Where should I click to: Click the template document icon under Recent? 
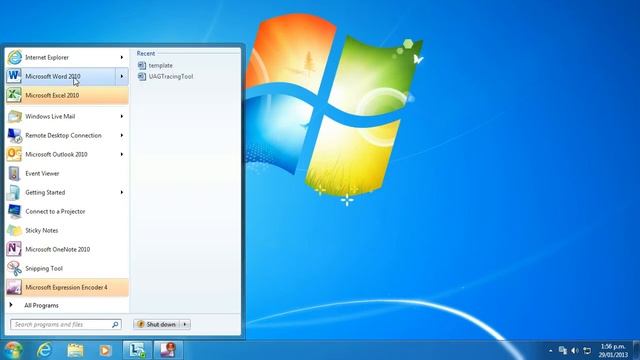(142, 65)
